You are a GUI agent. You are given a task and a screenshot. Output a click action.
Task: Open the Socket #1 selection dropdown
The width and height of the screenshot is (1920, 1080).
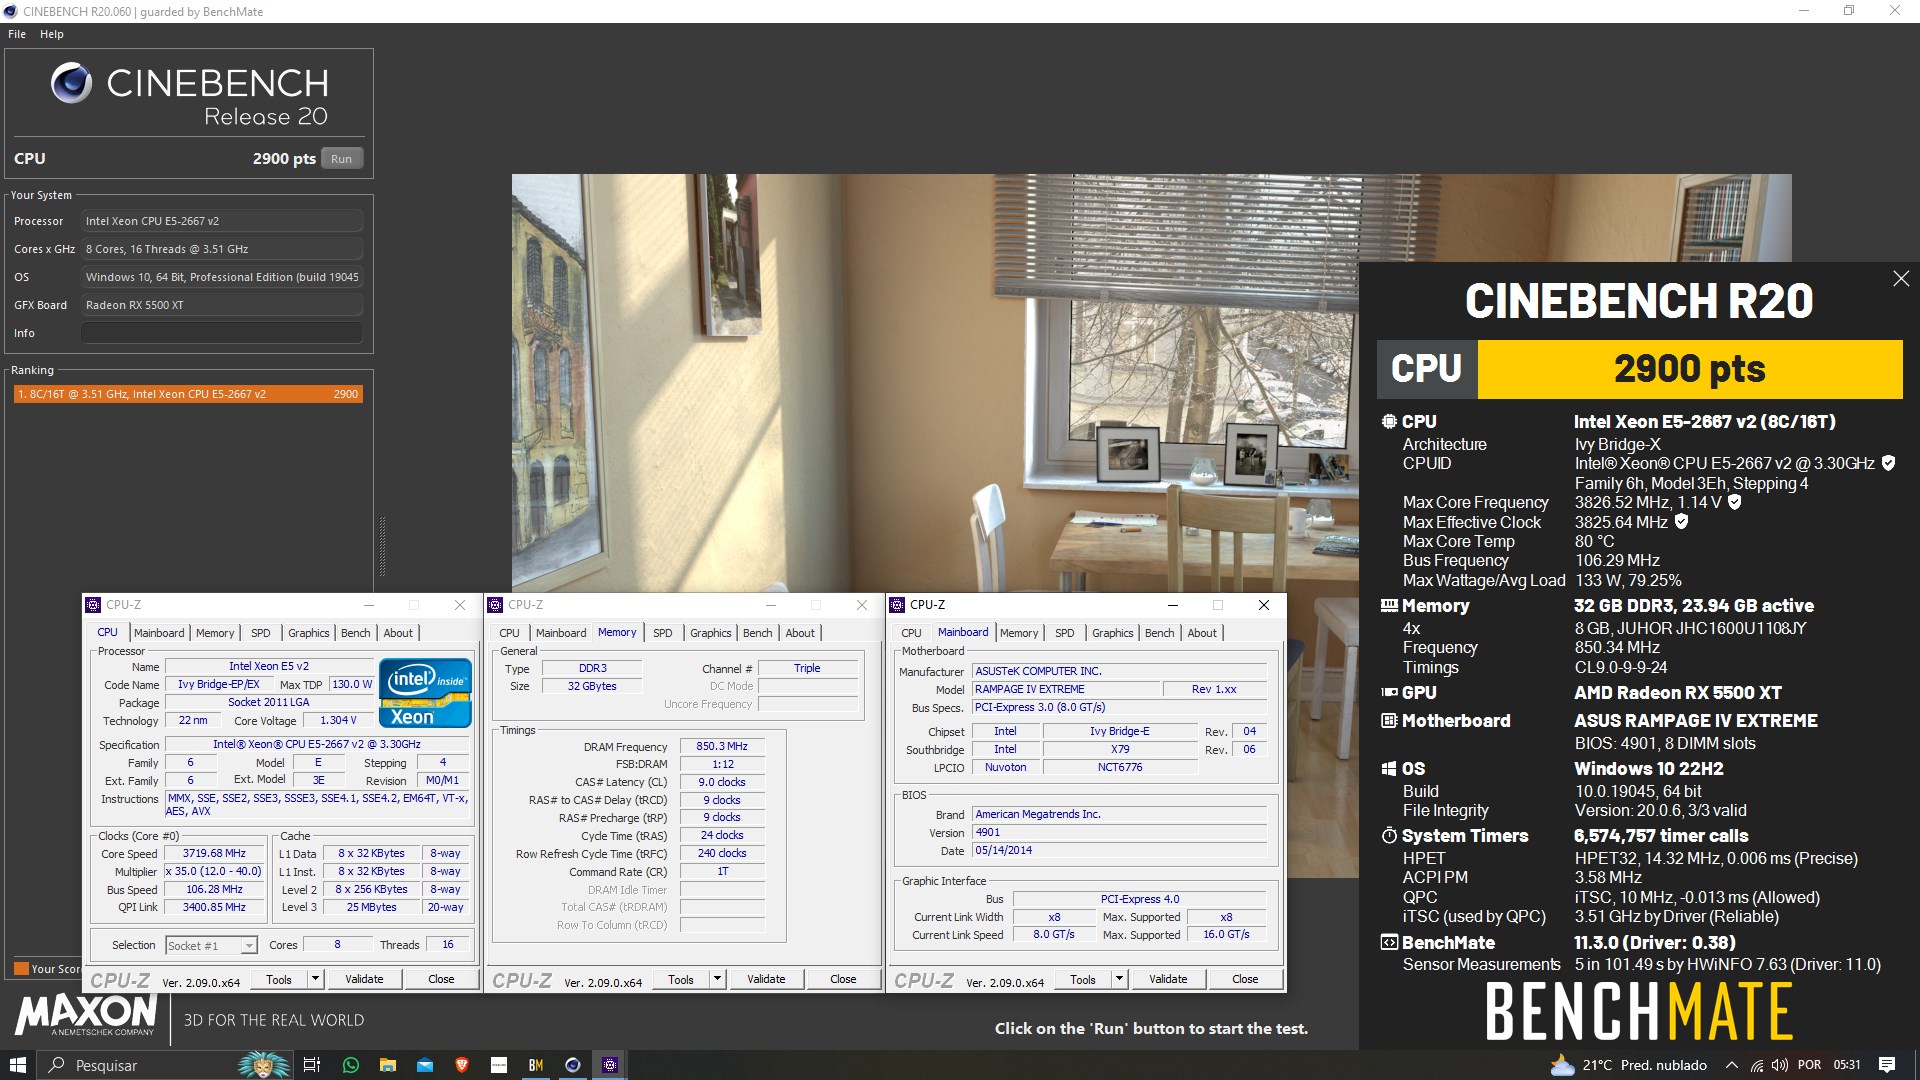pyautogui.click(x=211, y=945)
